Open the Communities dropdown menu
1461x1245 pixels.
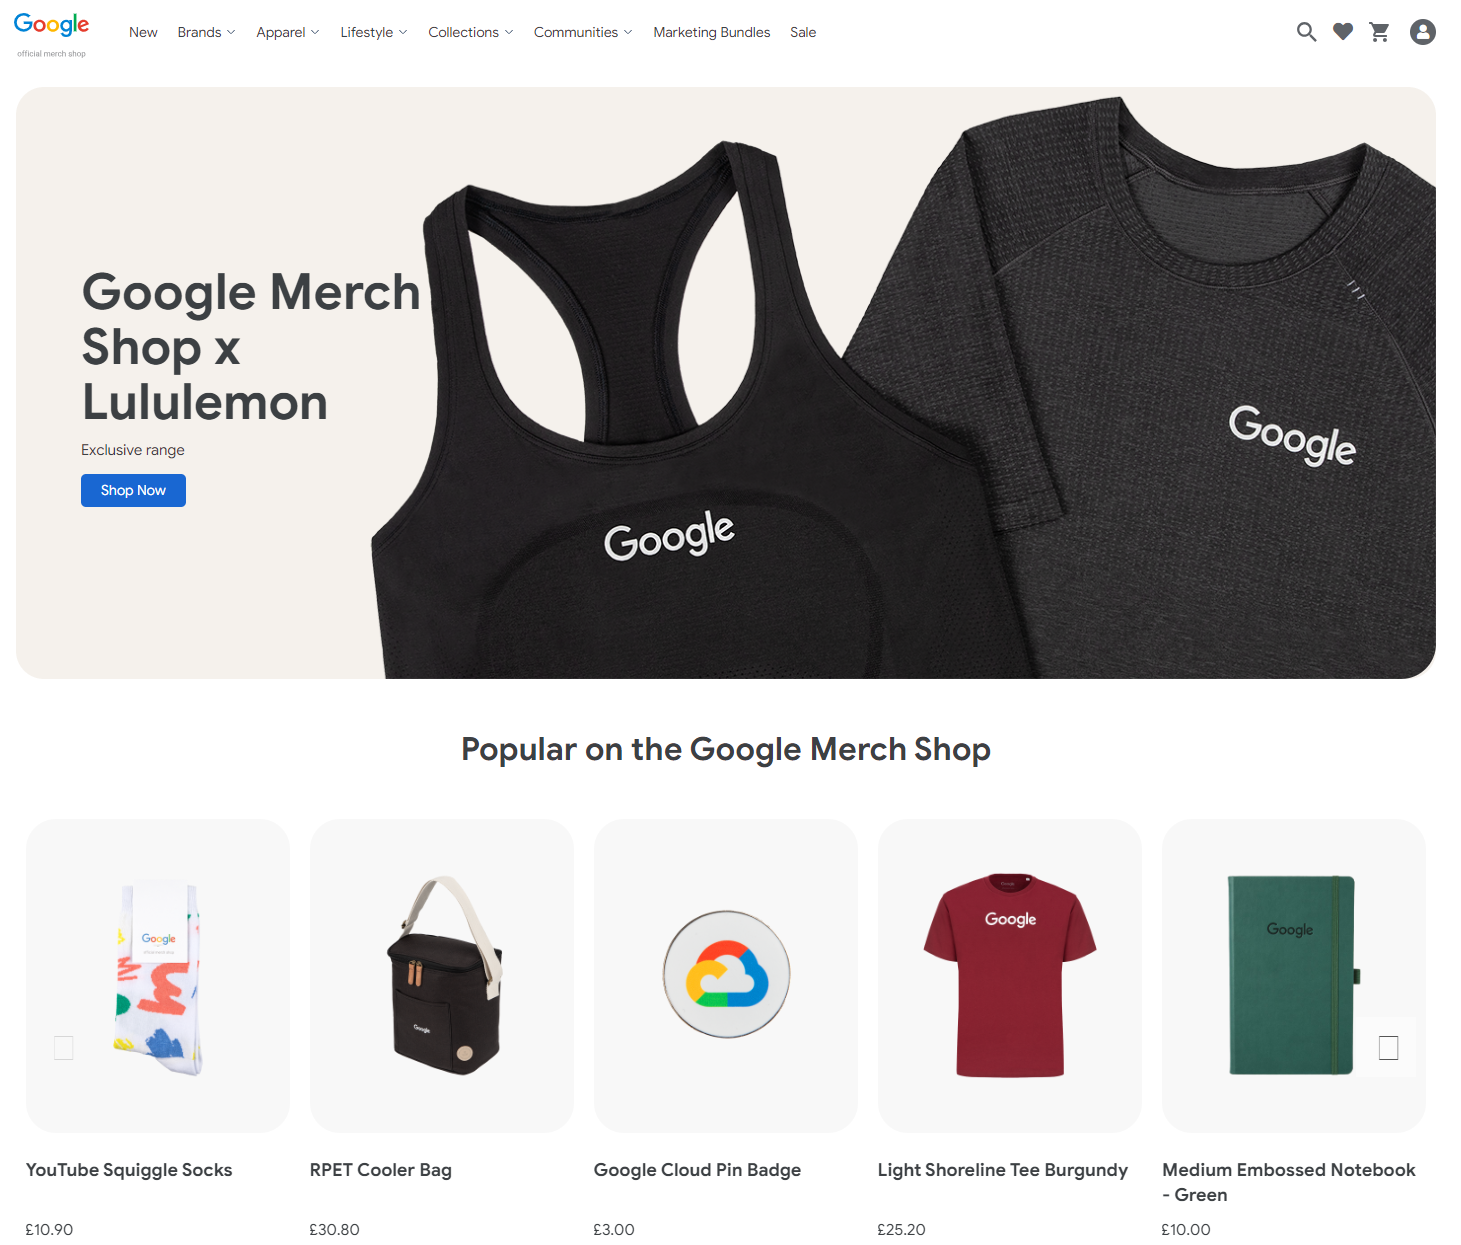tap(583, 32)
